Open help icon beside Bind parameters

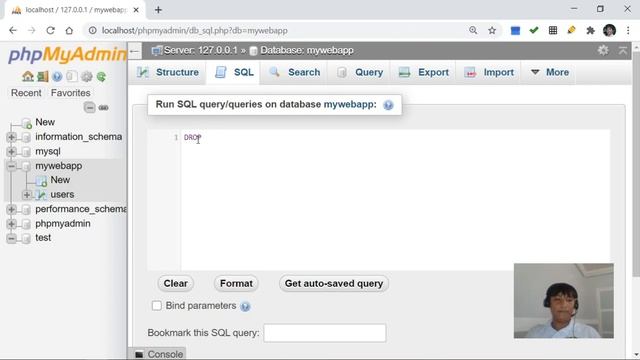point(245,306)
